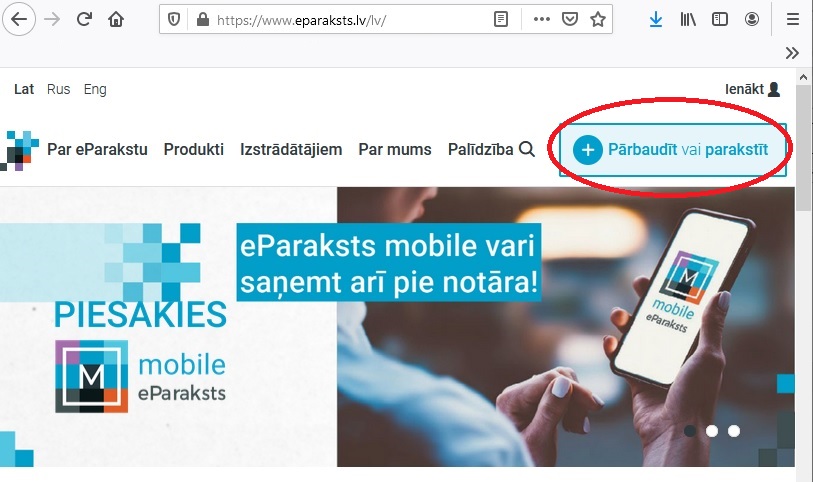Go back using the browser back arrow
The height and width of the screenshot is (482, 813).
(x=19, y=20)
